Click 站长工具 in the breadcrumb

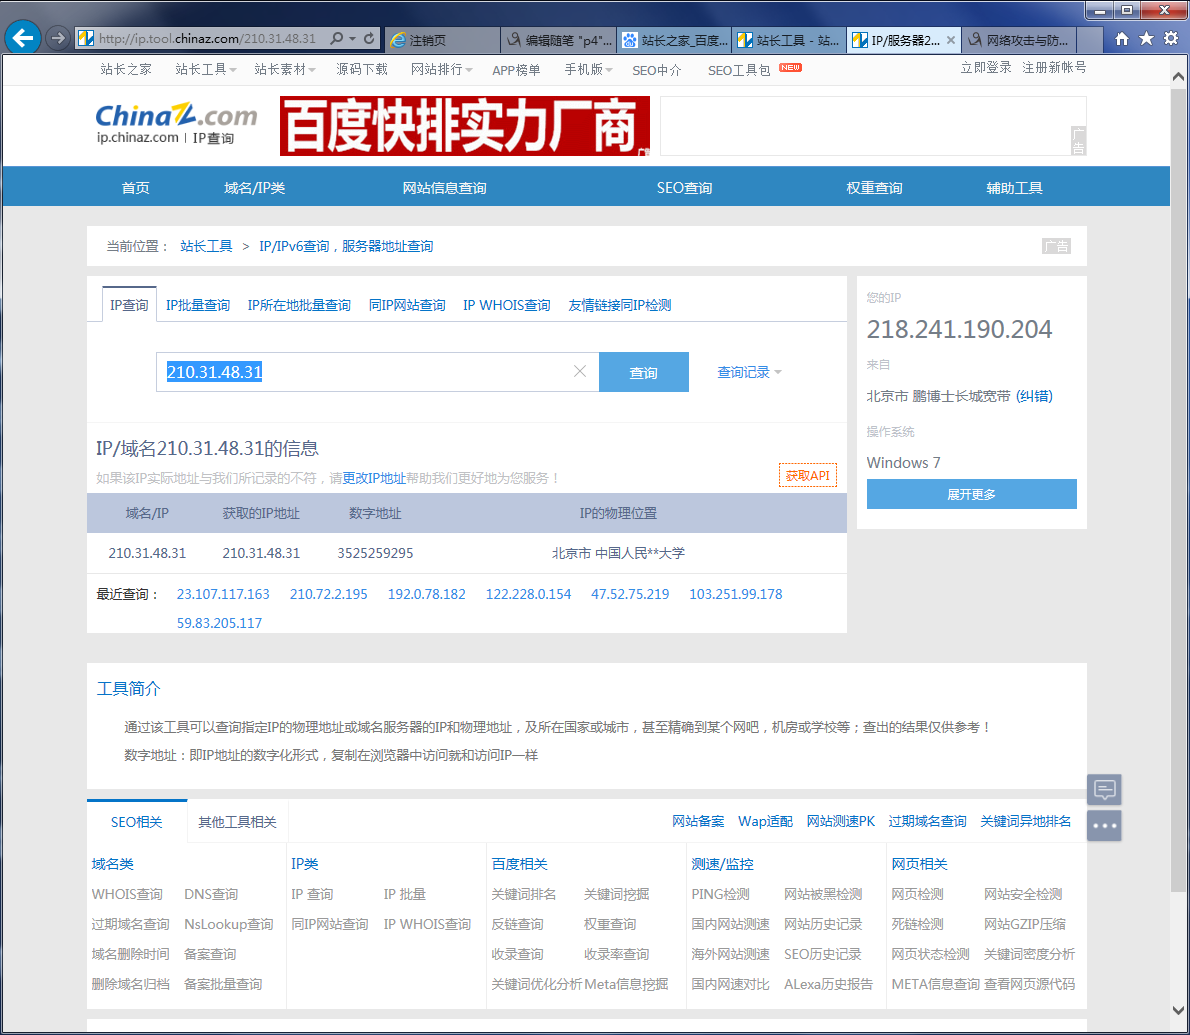click(206, 246)
